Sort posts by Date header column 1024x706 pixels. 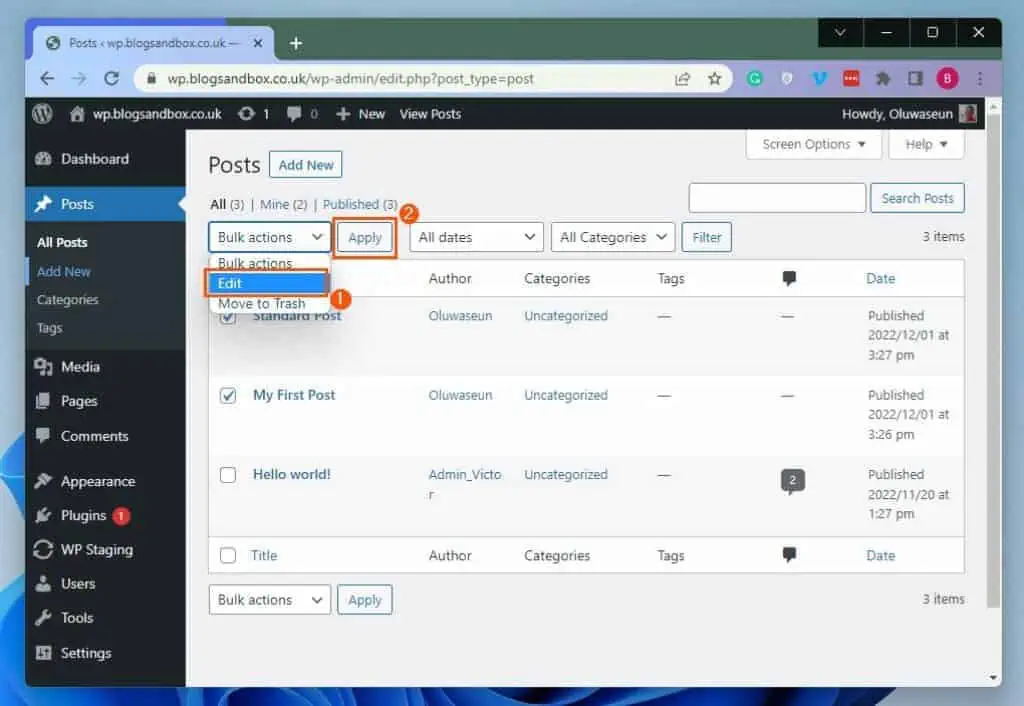pos(880,278)
